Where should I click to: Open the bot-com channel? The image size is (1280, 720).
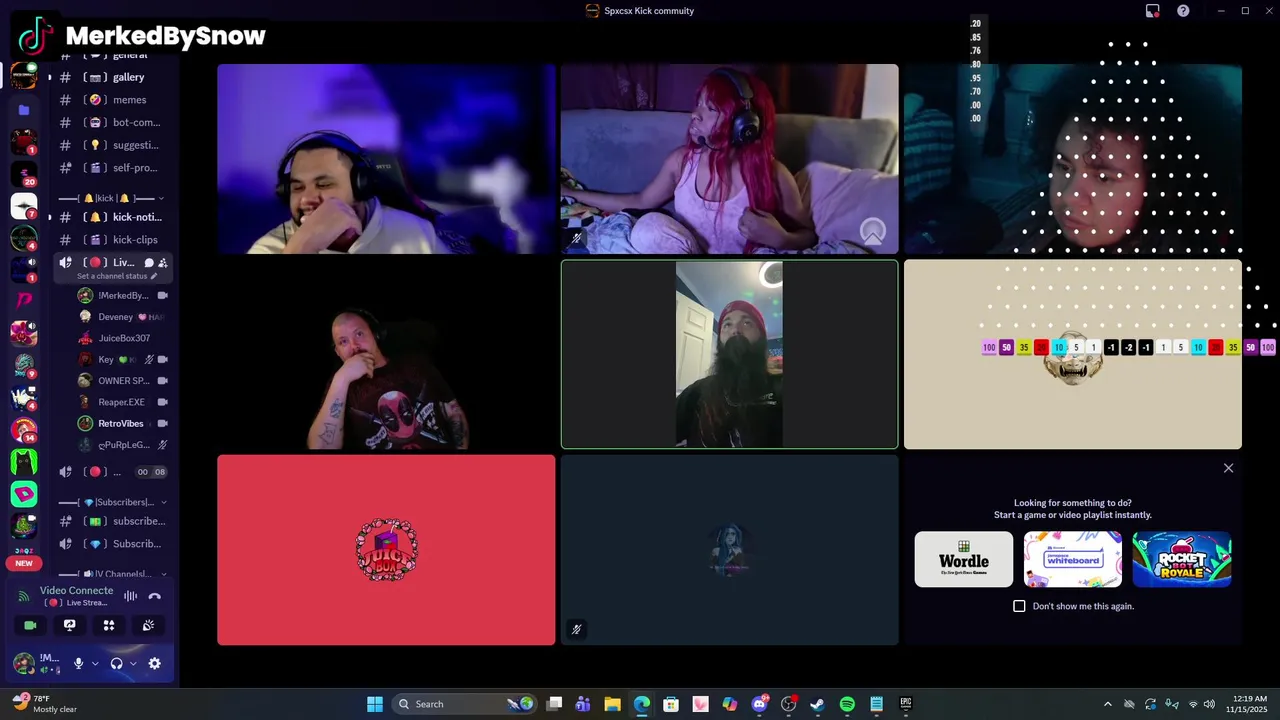[112, 122]
